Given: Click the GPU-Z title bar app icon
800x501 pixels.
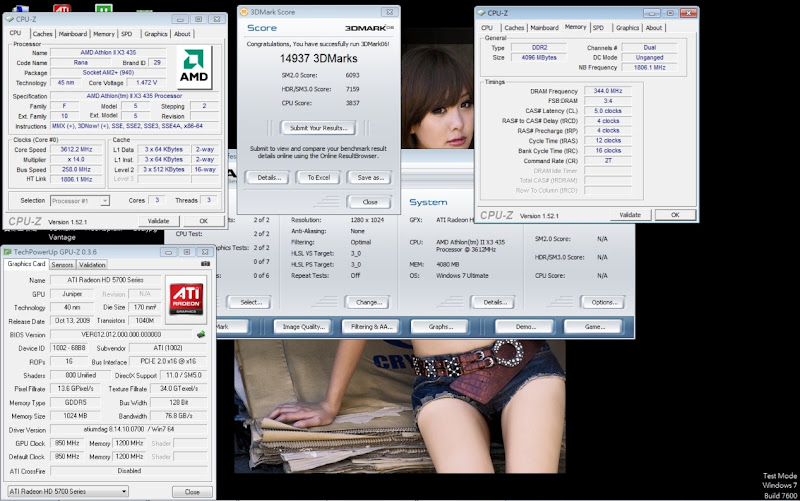Looking at the screenshot, I should point(8,252).
